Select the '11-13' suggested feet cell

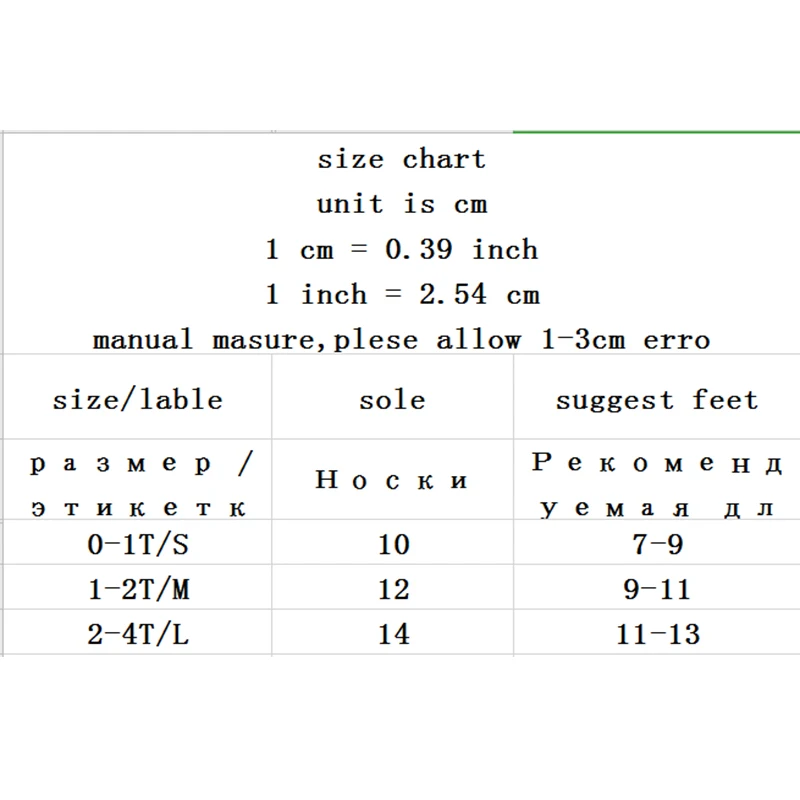pos(657,634)
